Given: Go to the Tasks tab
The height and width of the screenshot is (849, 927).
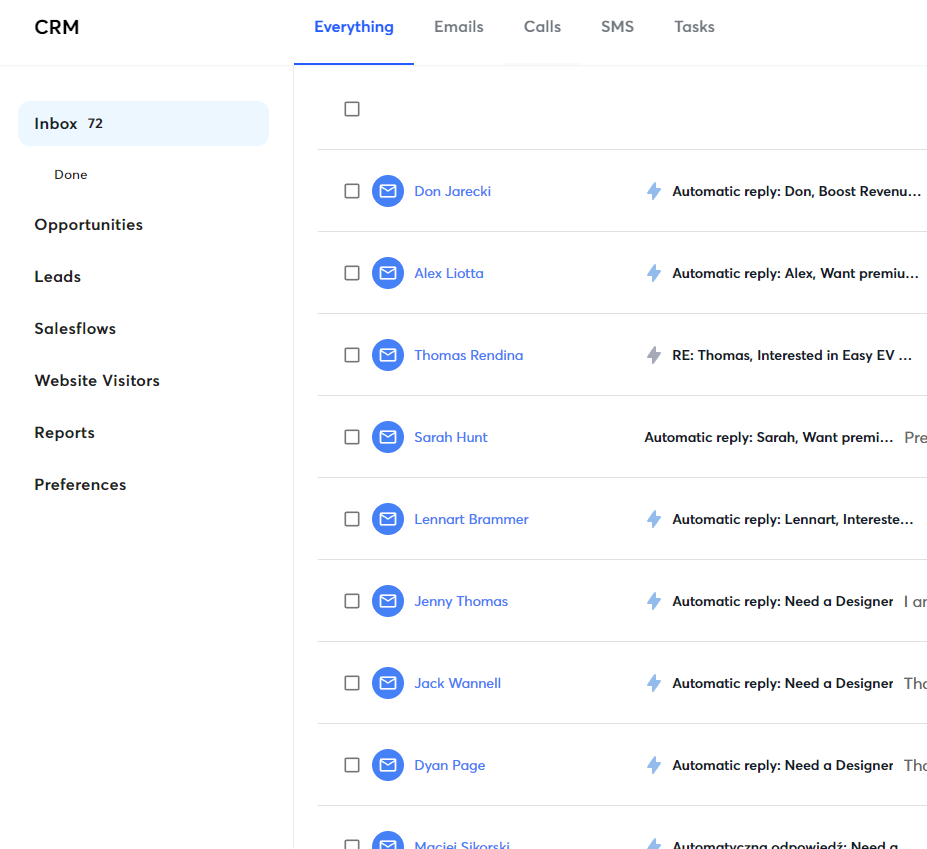Looking at the screenshot, I should click(694, 27).
